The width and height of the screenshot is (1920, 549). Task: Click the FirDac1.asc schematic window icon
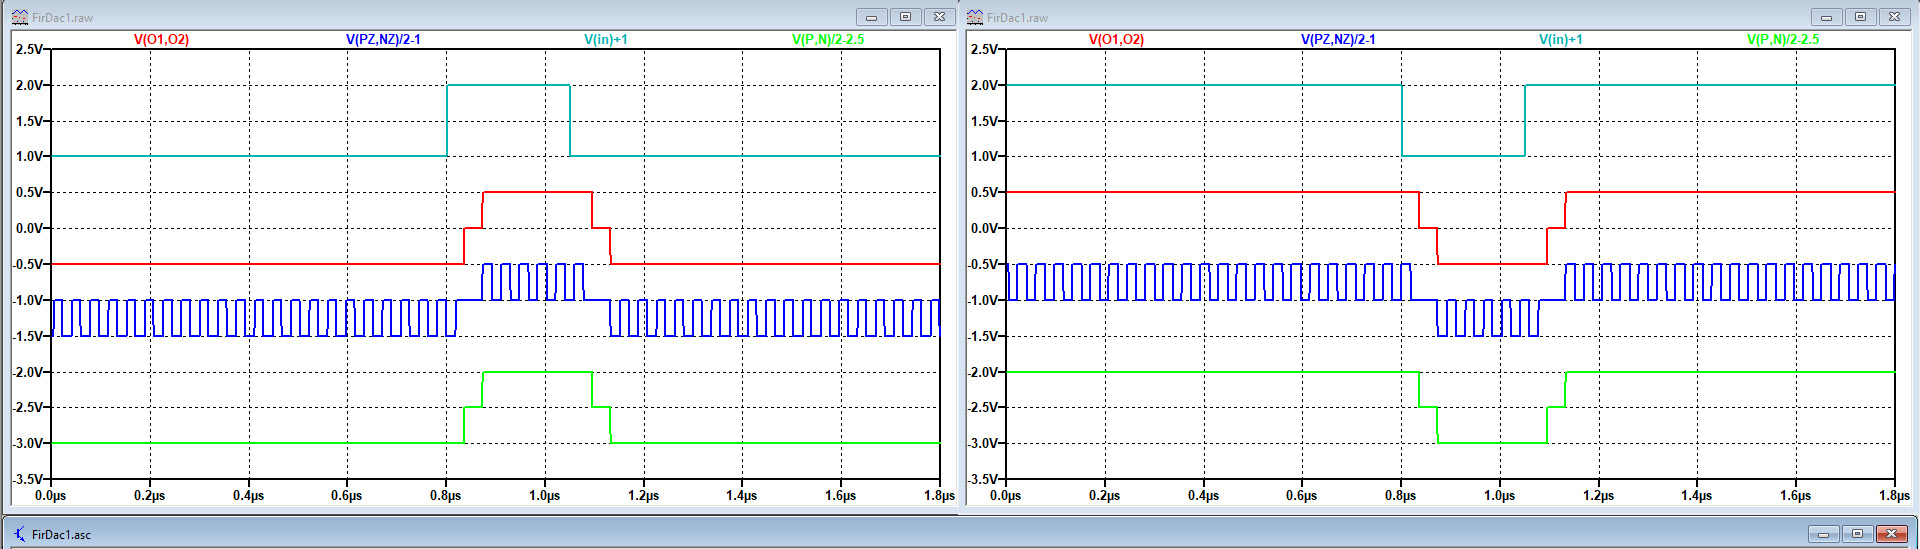click(x=19, y=534)
